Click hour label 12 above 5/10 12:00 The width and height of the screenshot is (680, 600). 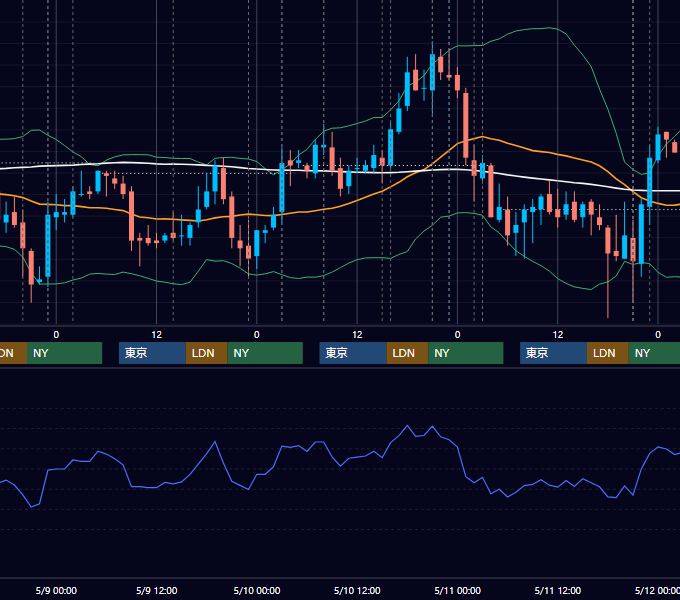coord(357,335)
